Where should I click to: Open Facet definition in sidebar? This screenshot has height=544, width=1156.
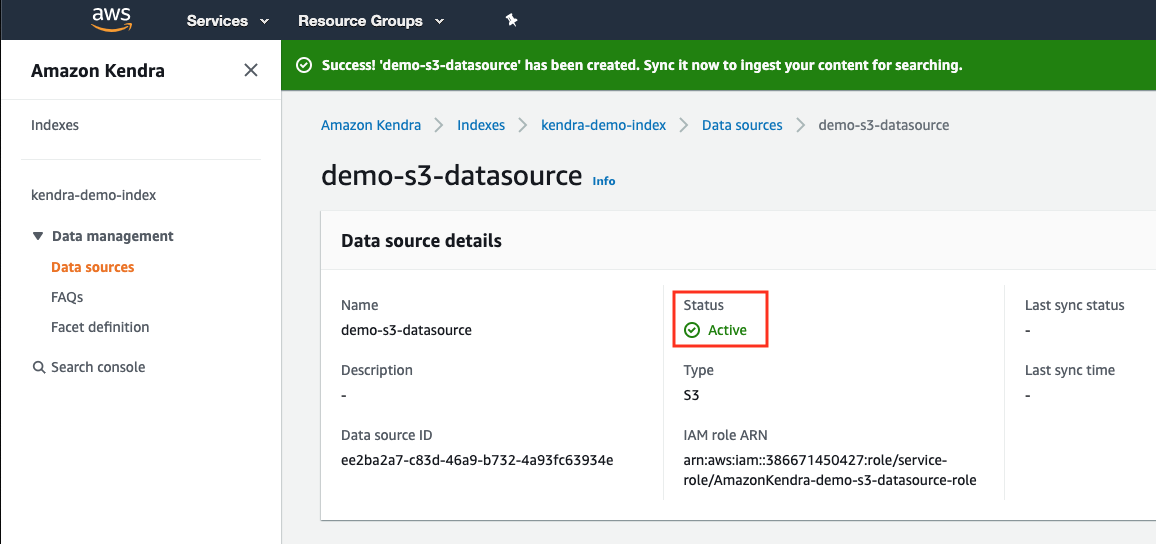coord(100,327)
